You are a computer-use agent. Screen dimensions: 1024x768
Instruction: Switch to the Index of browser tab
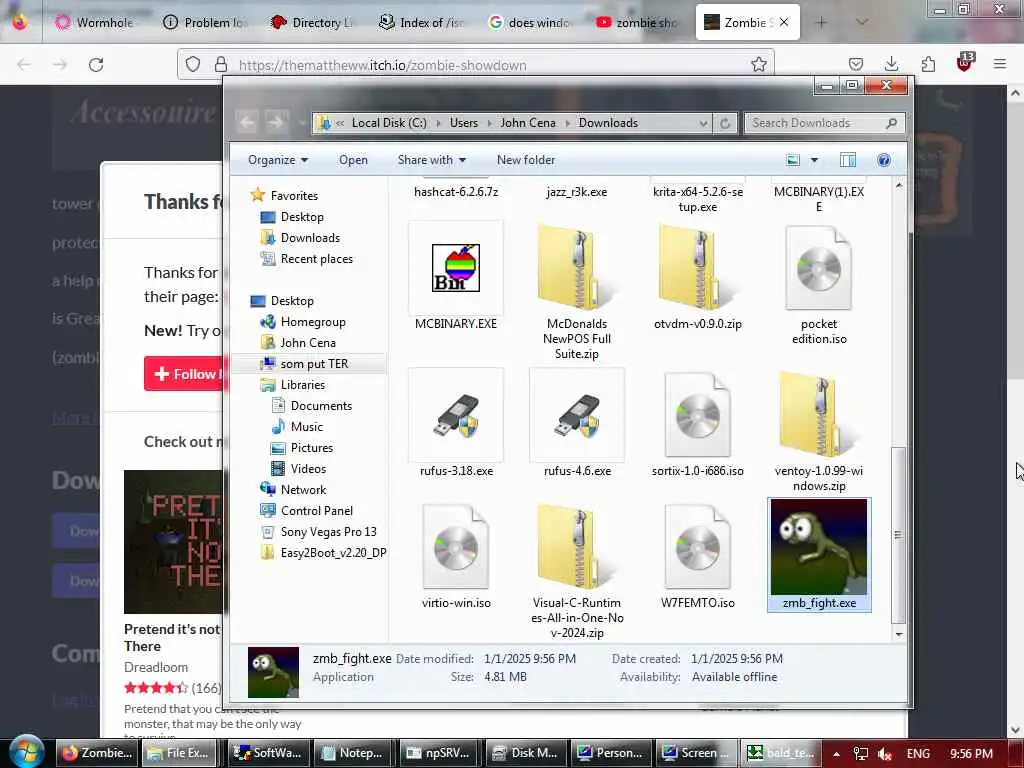[x=422, y=22]
